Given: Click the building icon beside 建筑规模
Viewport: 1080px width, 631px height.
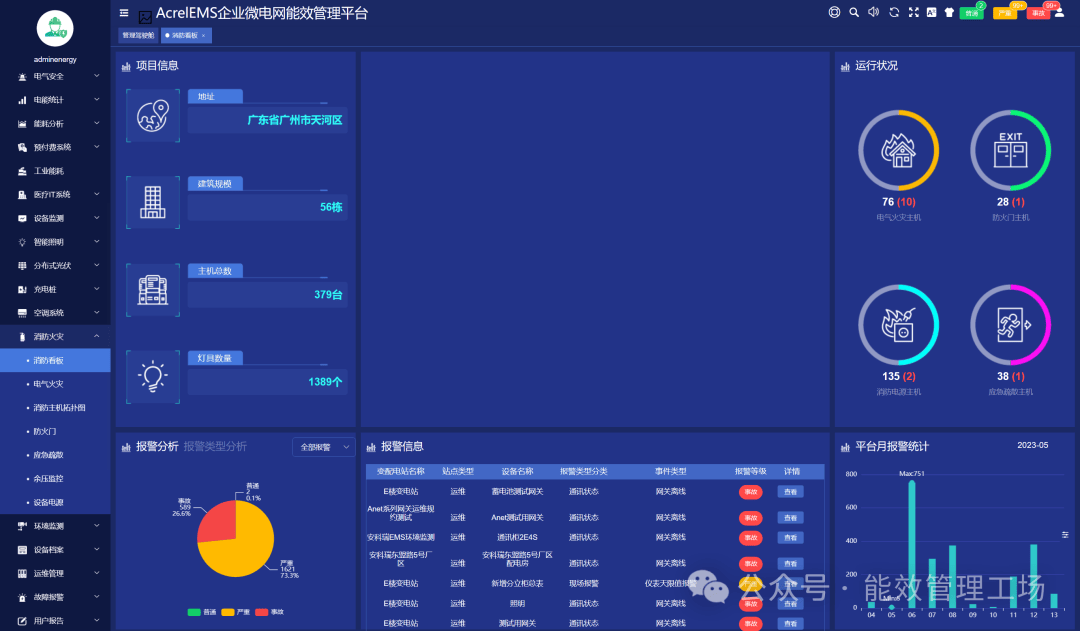Looking at the screenshot, I should pos(153,203).
